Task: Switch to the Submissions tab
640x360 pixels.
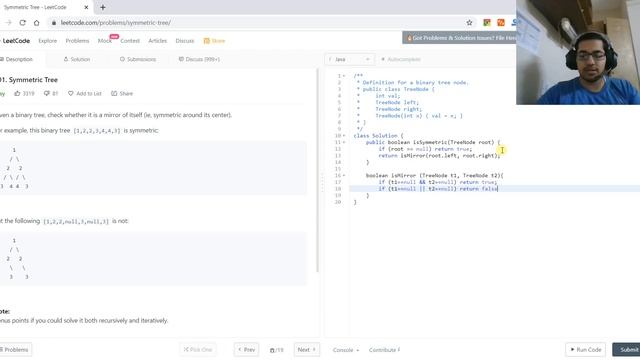Action: pyautogui.click(x=138, y=59)
